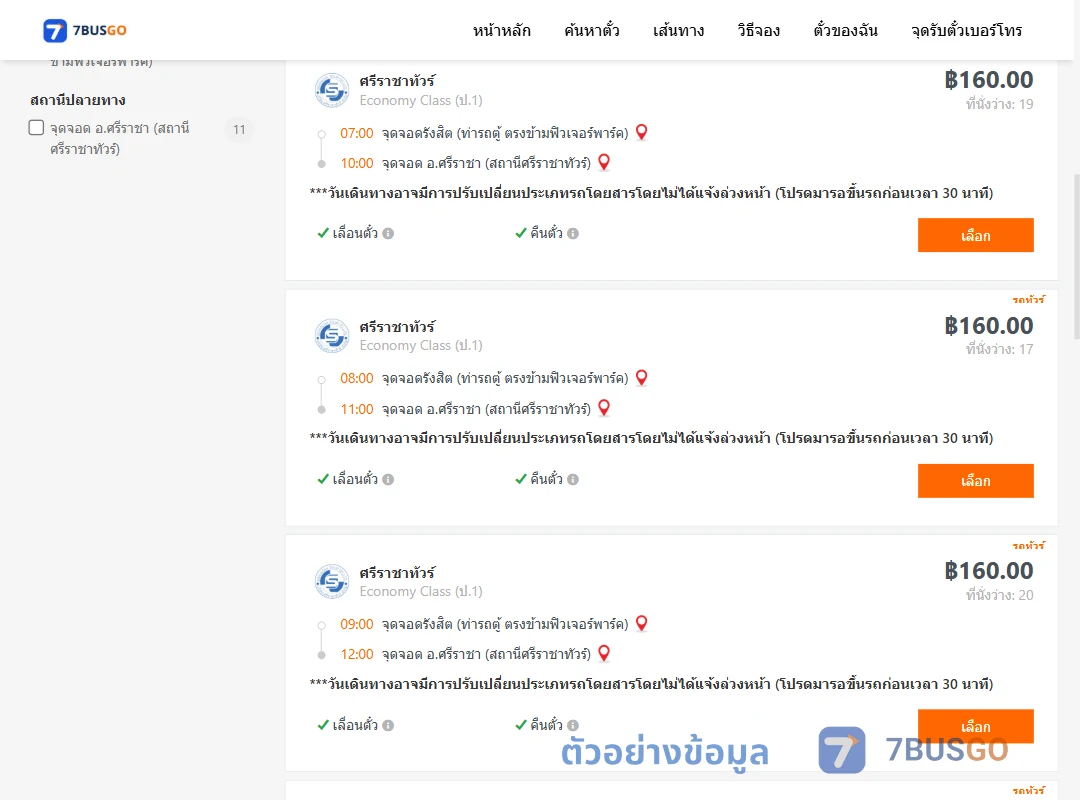Click เลือก button for 08:00 trip
The width and height of the screenshot is (1080, 800).
pyautogui.click(x=975, y=480)
